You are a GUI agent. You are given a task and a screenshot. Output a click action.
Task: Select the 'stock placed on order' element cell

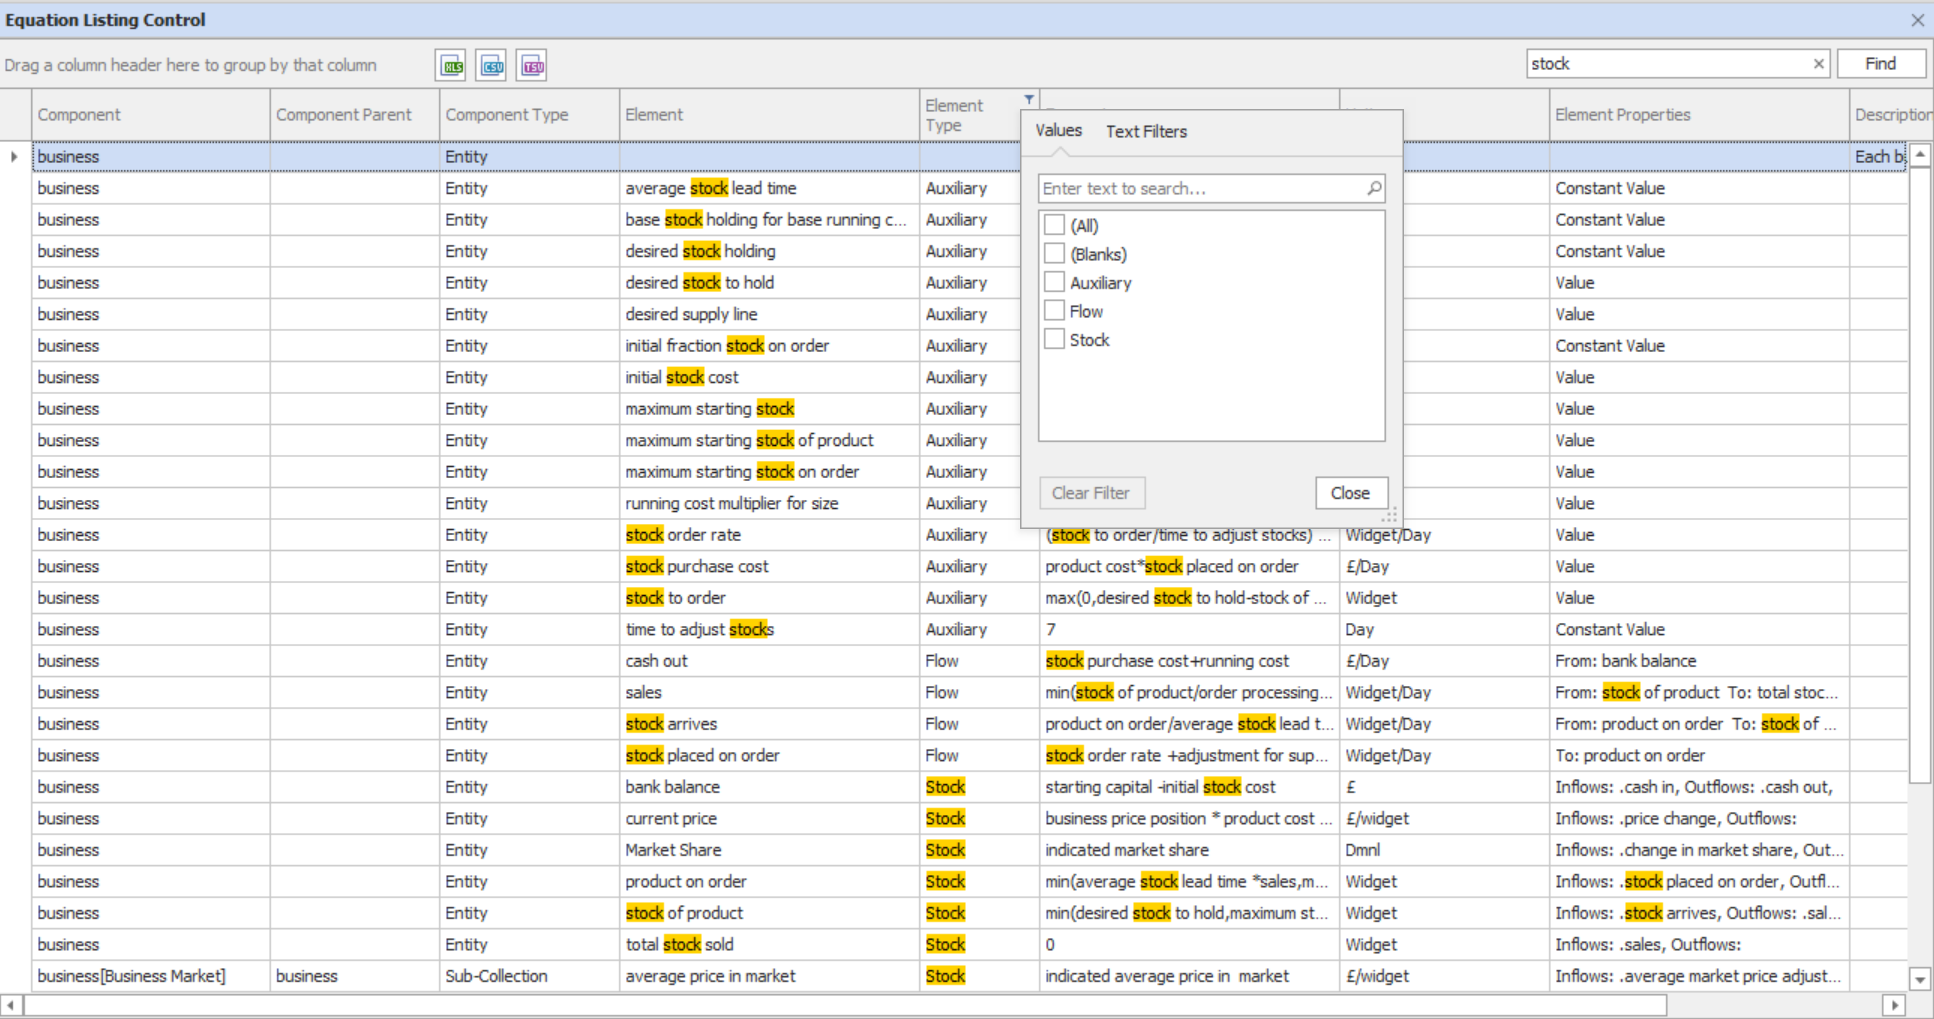[769, 755]
